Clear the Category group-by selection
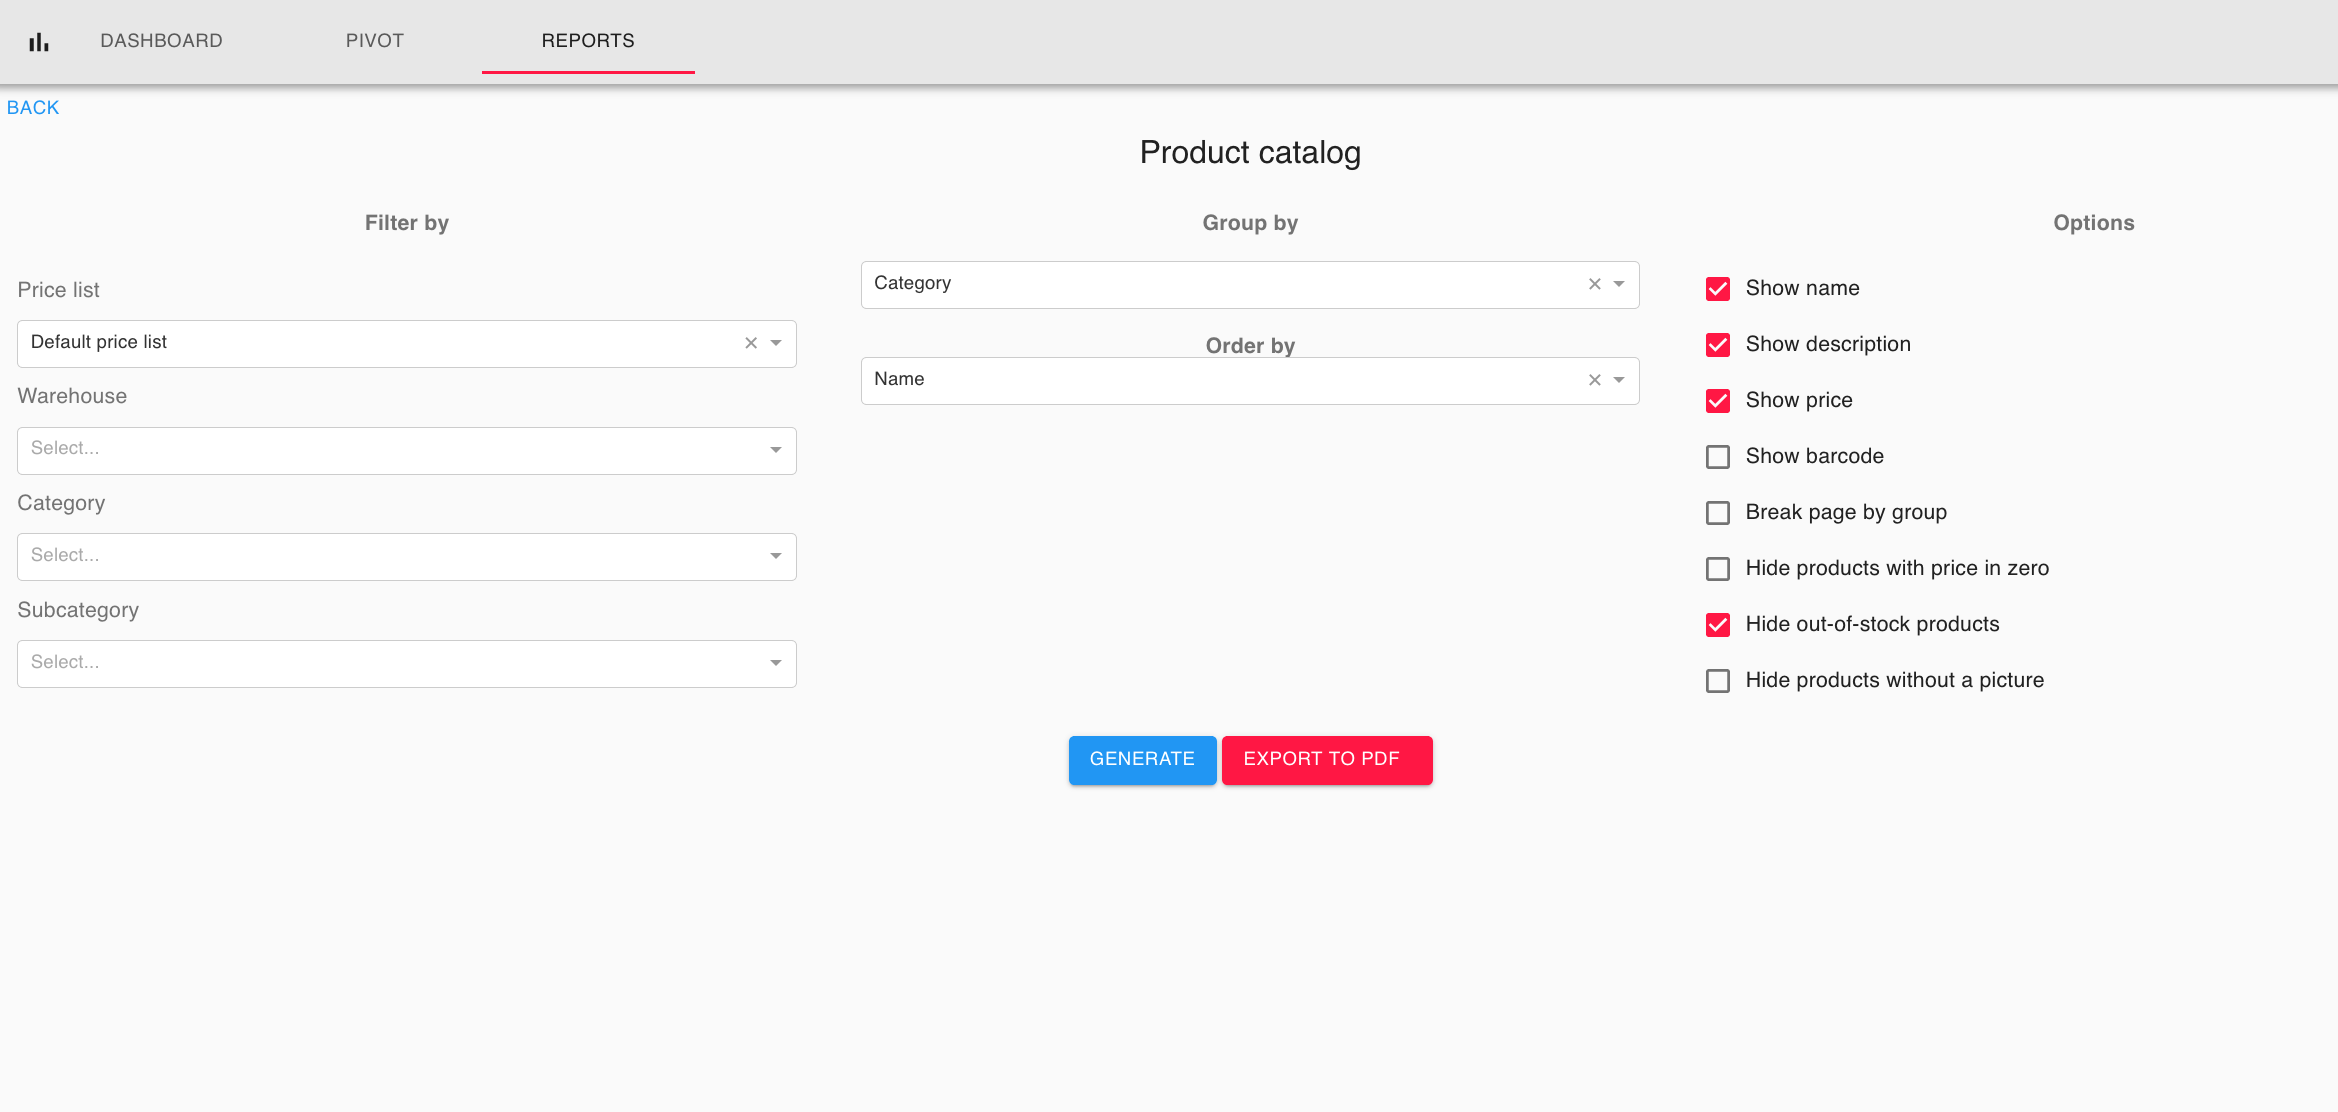Viewport: 2338px width, 1112px height. tap(1594, 284)
